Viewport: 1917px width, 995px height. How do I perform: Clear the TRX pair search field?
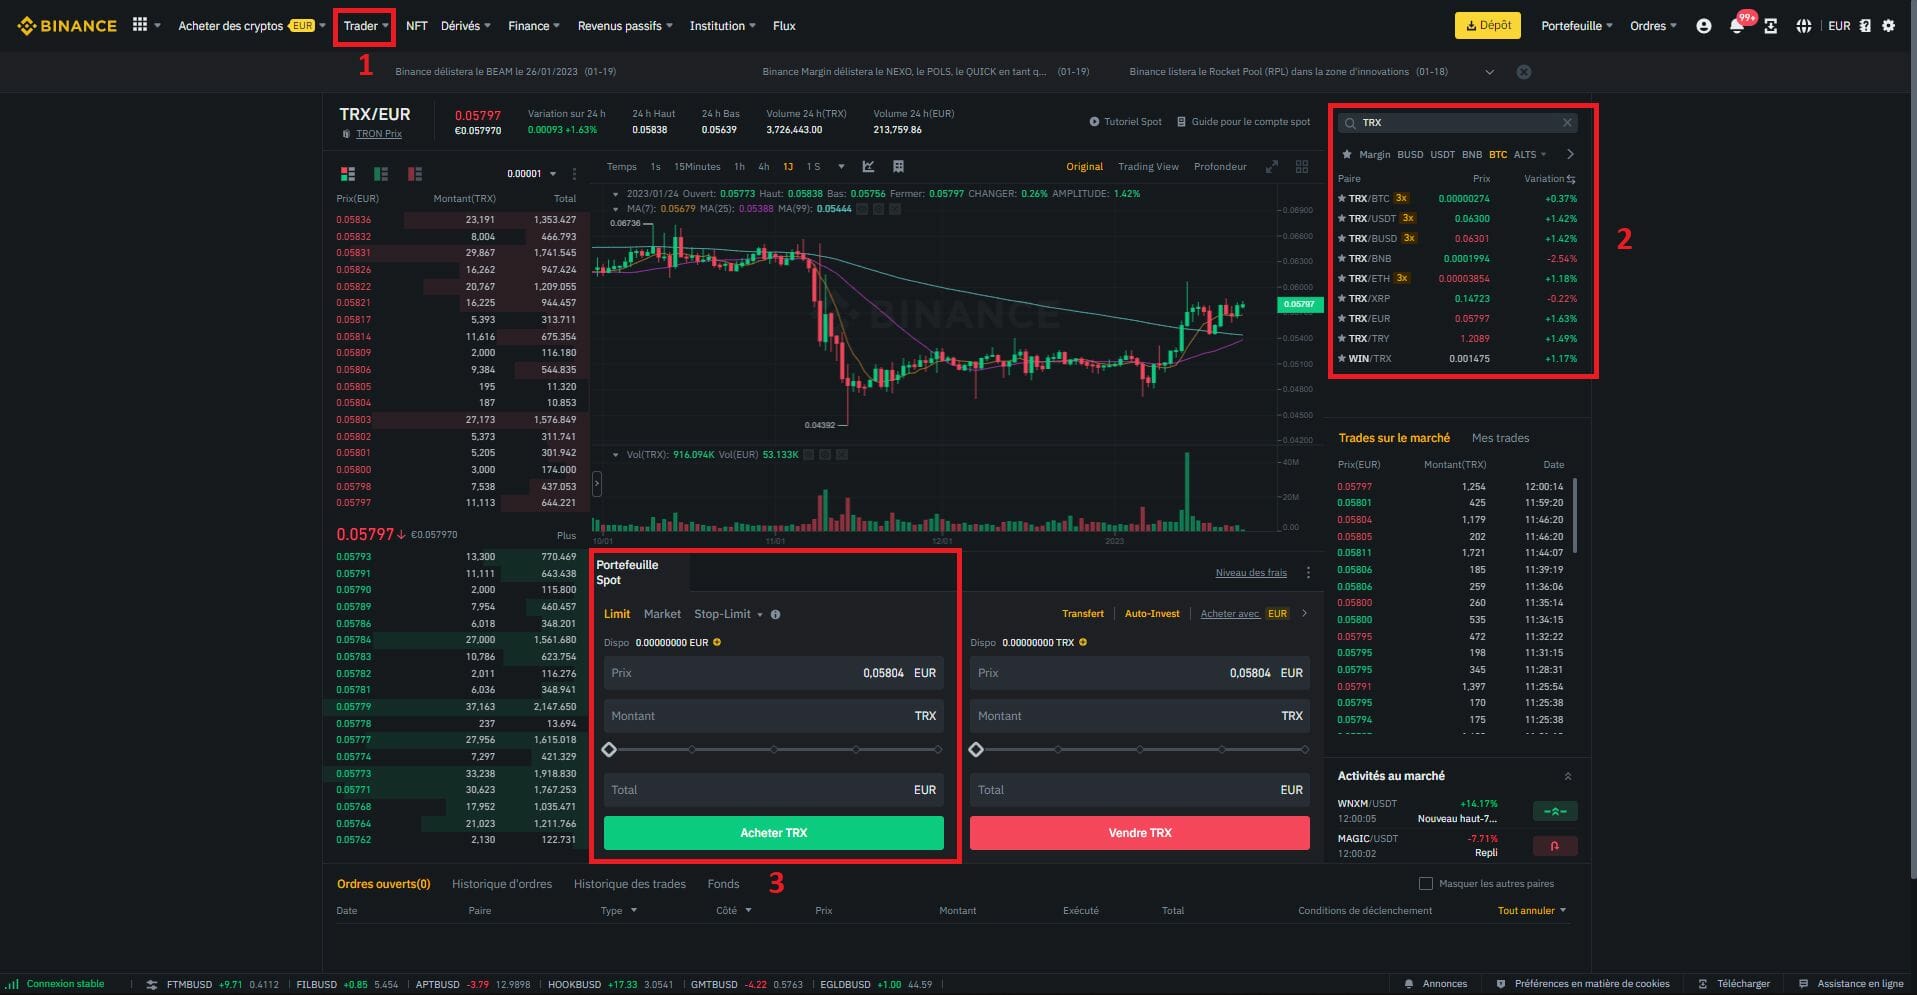(1567, 122)
